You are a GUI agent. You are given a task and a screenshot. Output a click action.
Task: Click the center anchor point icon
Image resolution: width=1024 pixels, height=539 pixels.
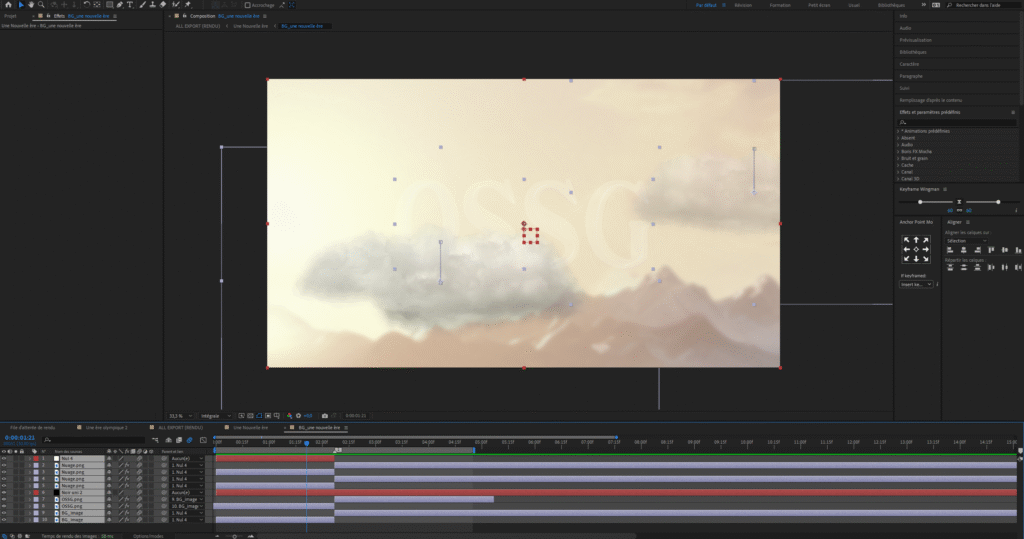tap(916, 249)
